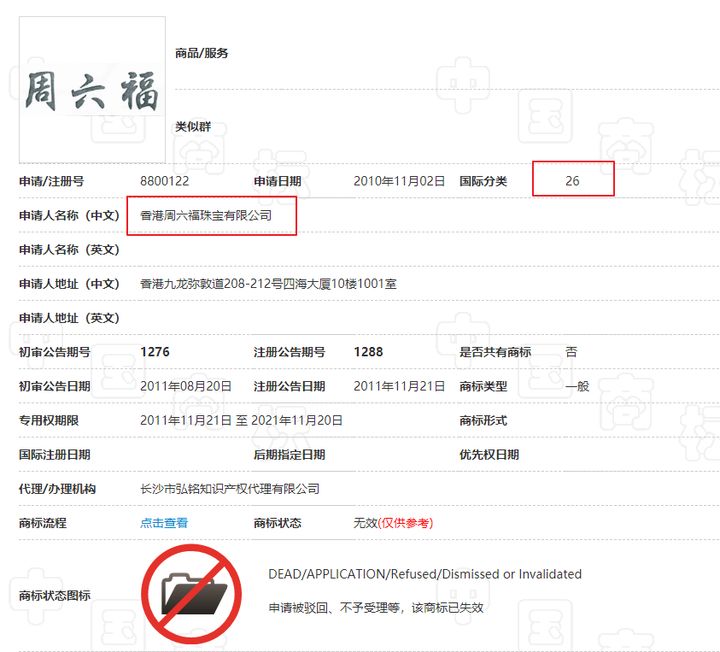Viewport: 720px width, 652px height.
Task: Click the exclusive right period date range
Action: (241, 420)
